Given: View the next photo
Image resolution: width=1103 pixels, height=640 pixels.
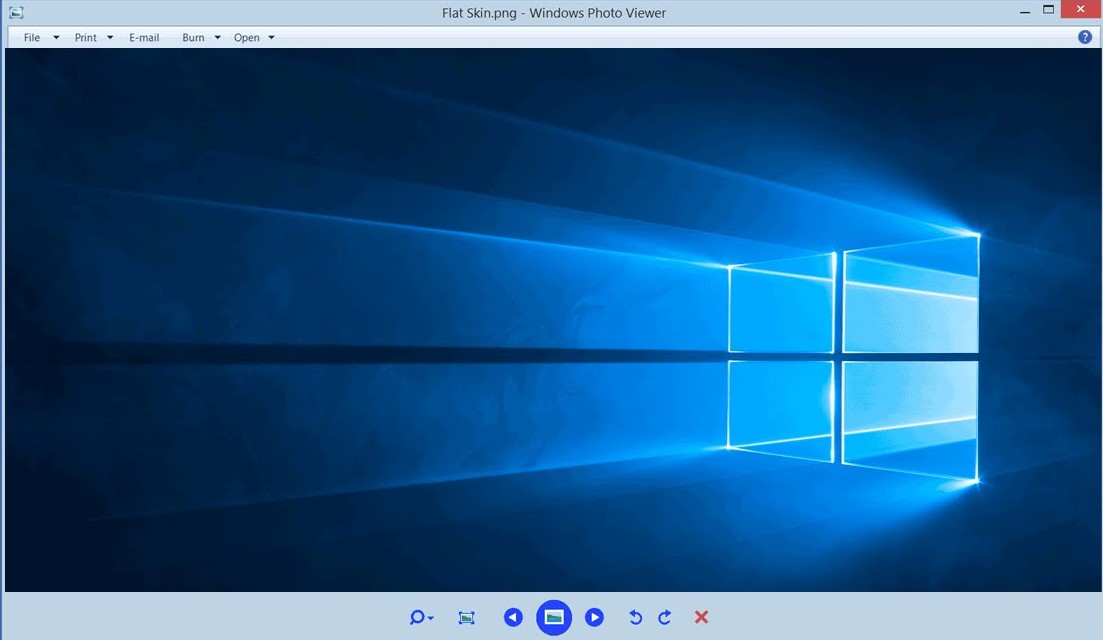Looking at the screenshot, I should tap(594, 617).
